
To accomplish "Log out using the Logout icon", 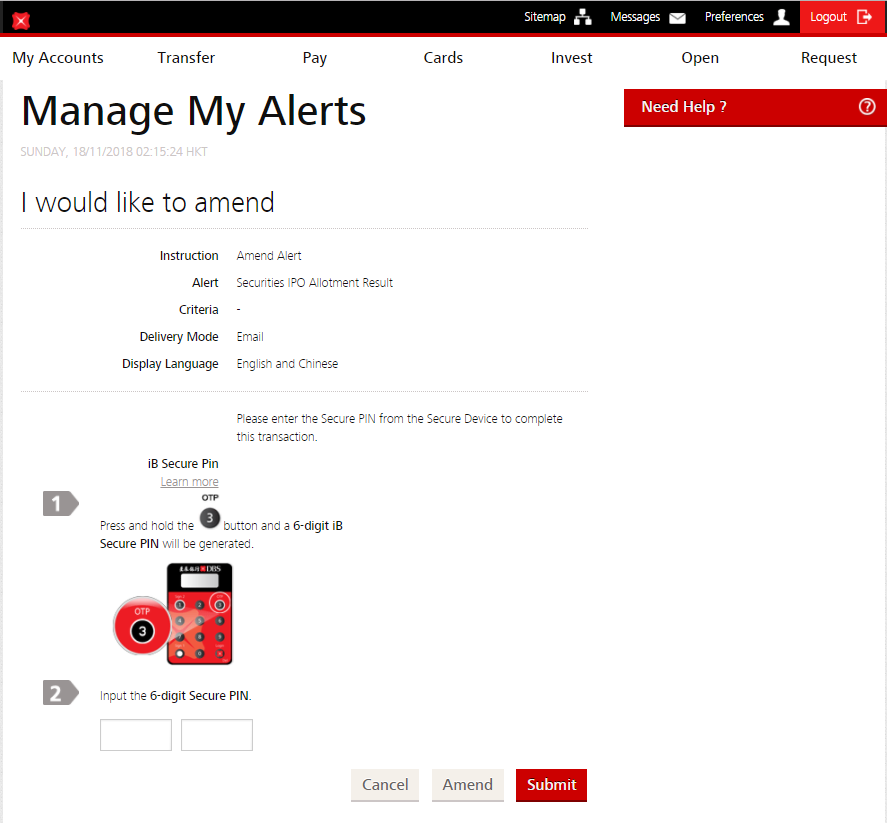I will pyautogui.click(x=864, y=17).
